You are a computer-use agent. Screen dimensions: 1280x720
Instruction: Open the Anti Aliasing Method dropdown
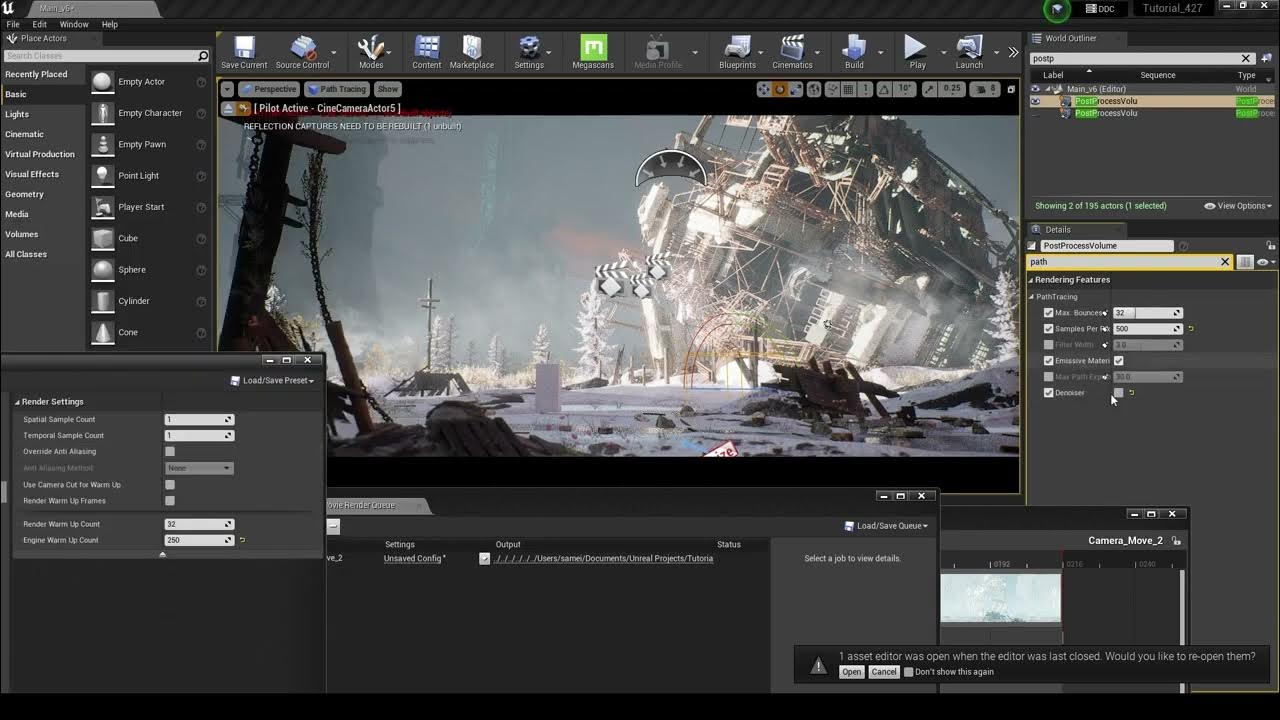[199, 468]
